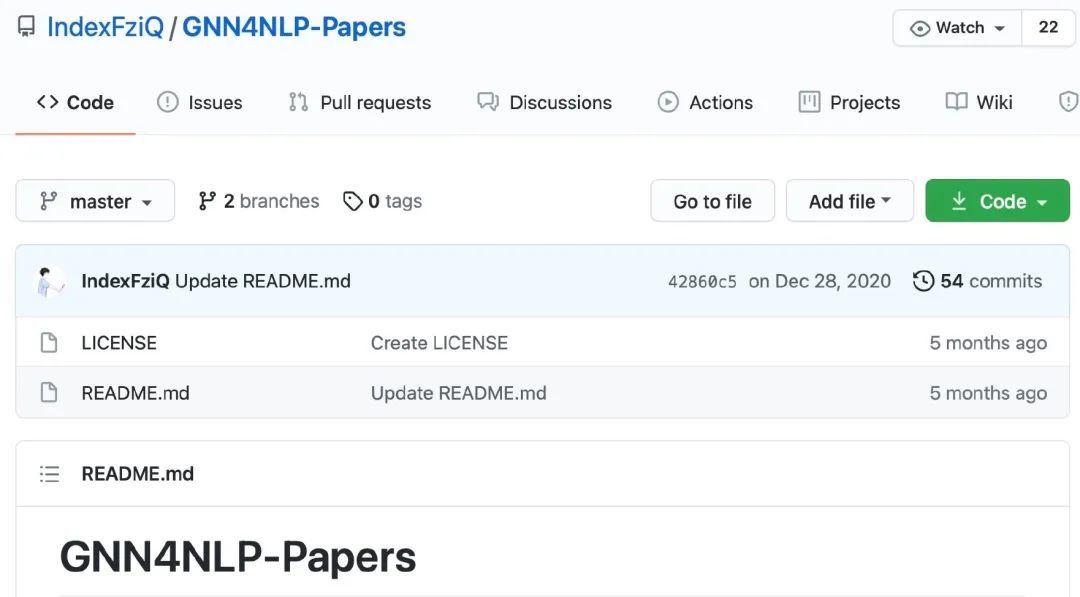The image size is (1080, 597).
Task: Open the Watch notifications dropdown
Action: 957,28
